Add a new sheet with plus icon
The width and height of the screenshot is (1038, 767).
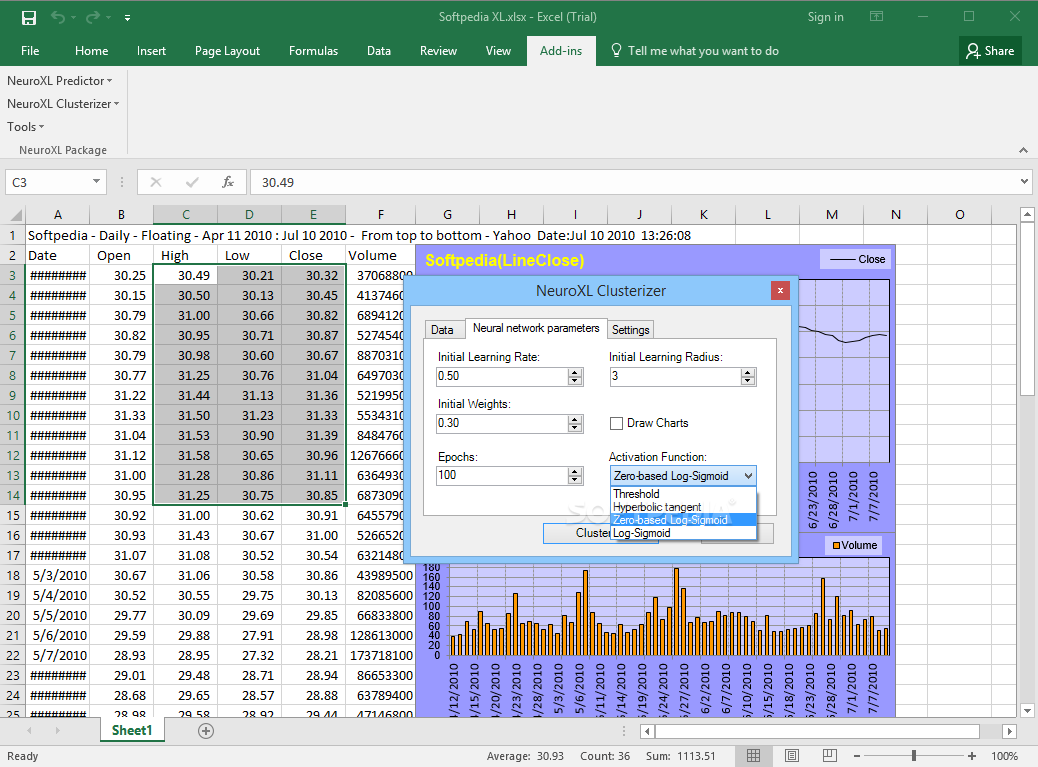tap(206, 731)
